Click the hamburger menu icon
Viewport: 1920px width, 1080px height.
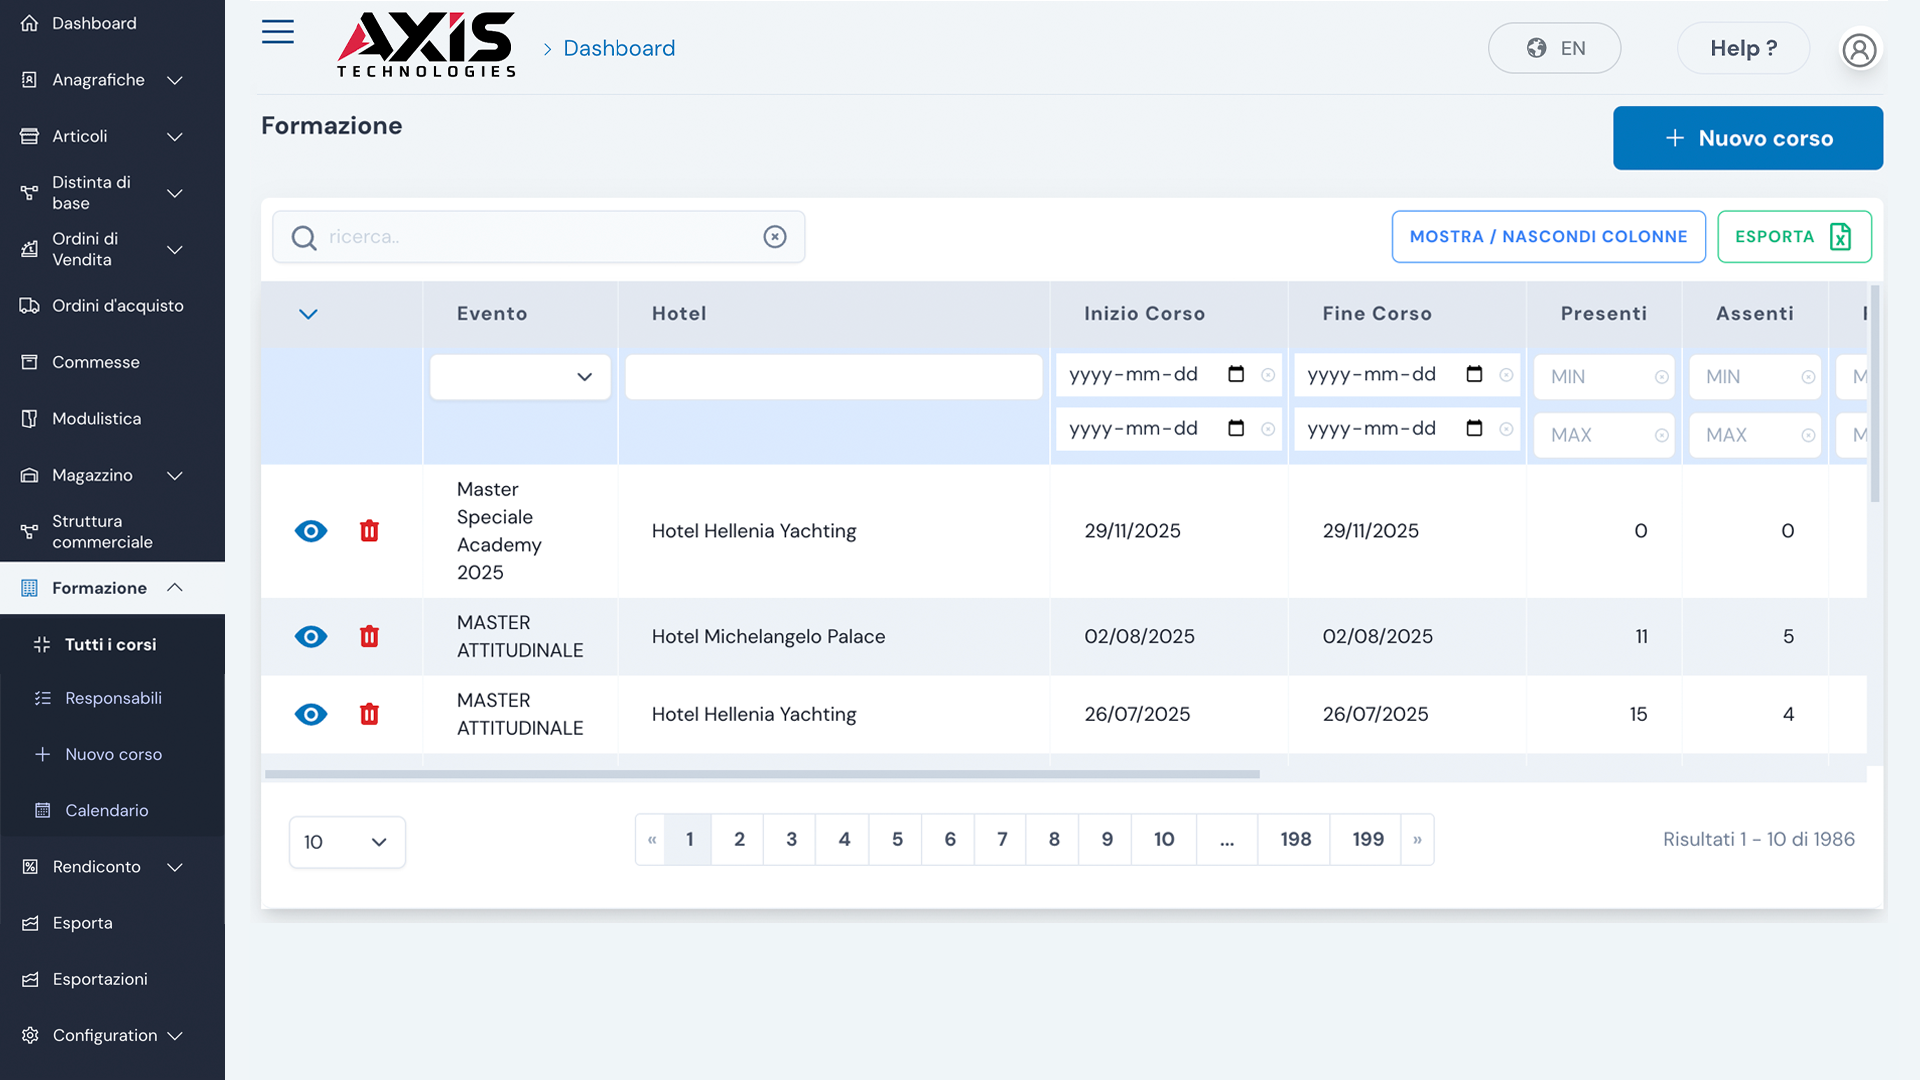click(278, 32)
